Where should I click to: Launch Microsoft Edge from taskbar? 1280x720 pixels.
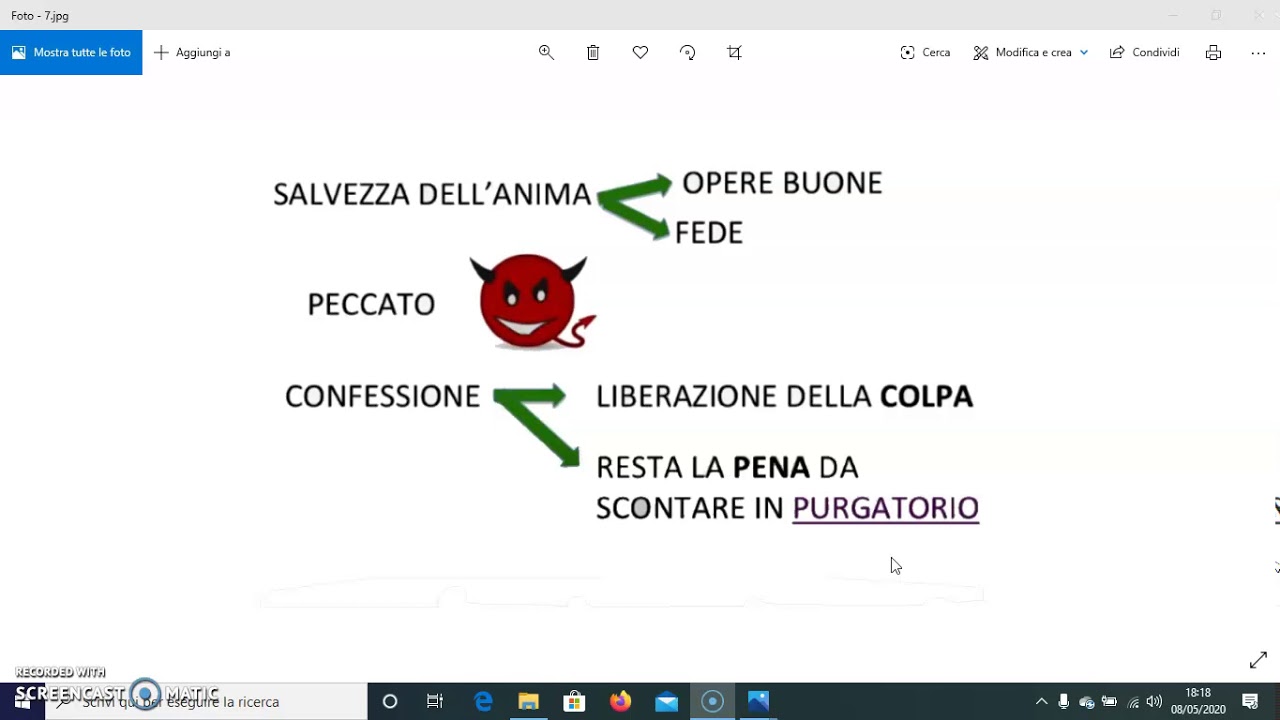click(x=483, y=701)
